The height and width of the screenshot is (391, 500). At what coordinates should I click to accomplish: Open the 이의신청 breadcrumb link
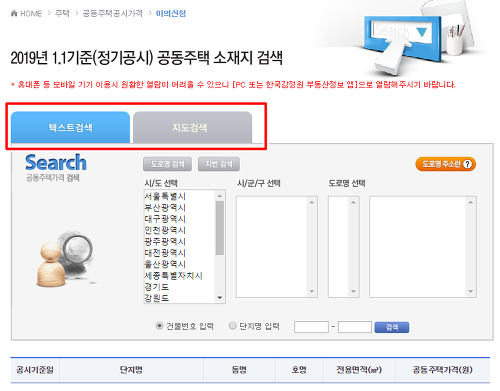click(171, 13)
